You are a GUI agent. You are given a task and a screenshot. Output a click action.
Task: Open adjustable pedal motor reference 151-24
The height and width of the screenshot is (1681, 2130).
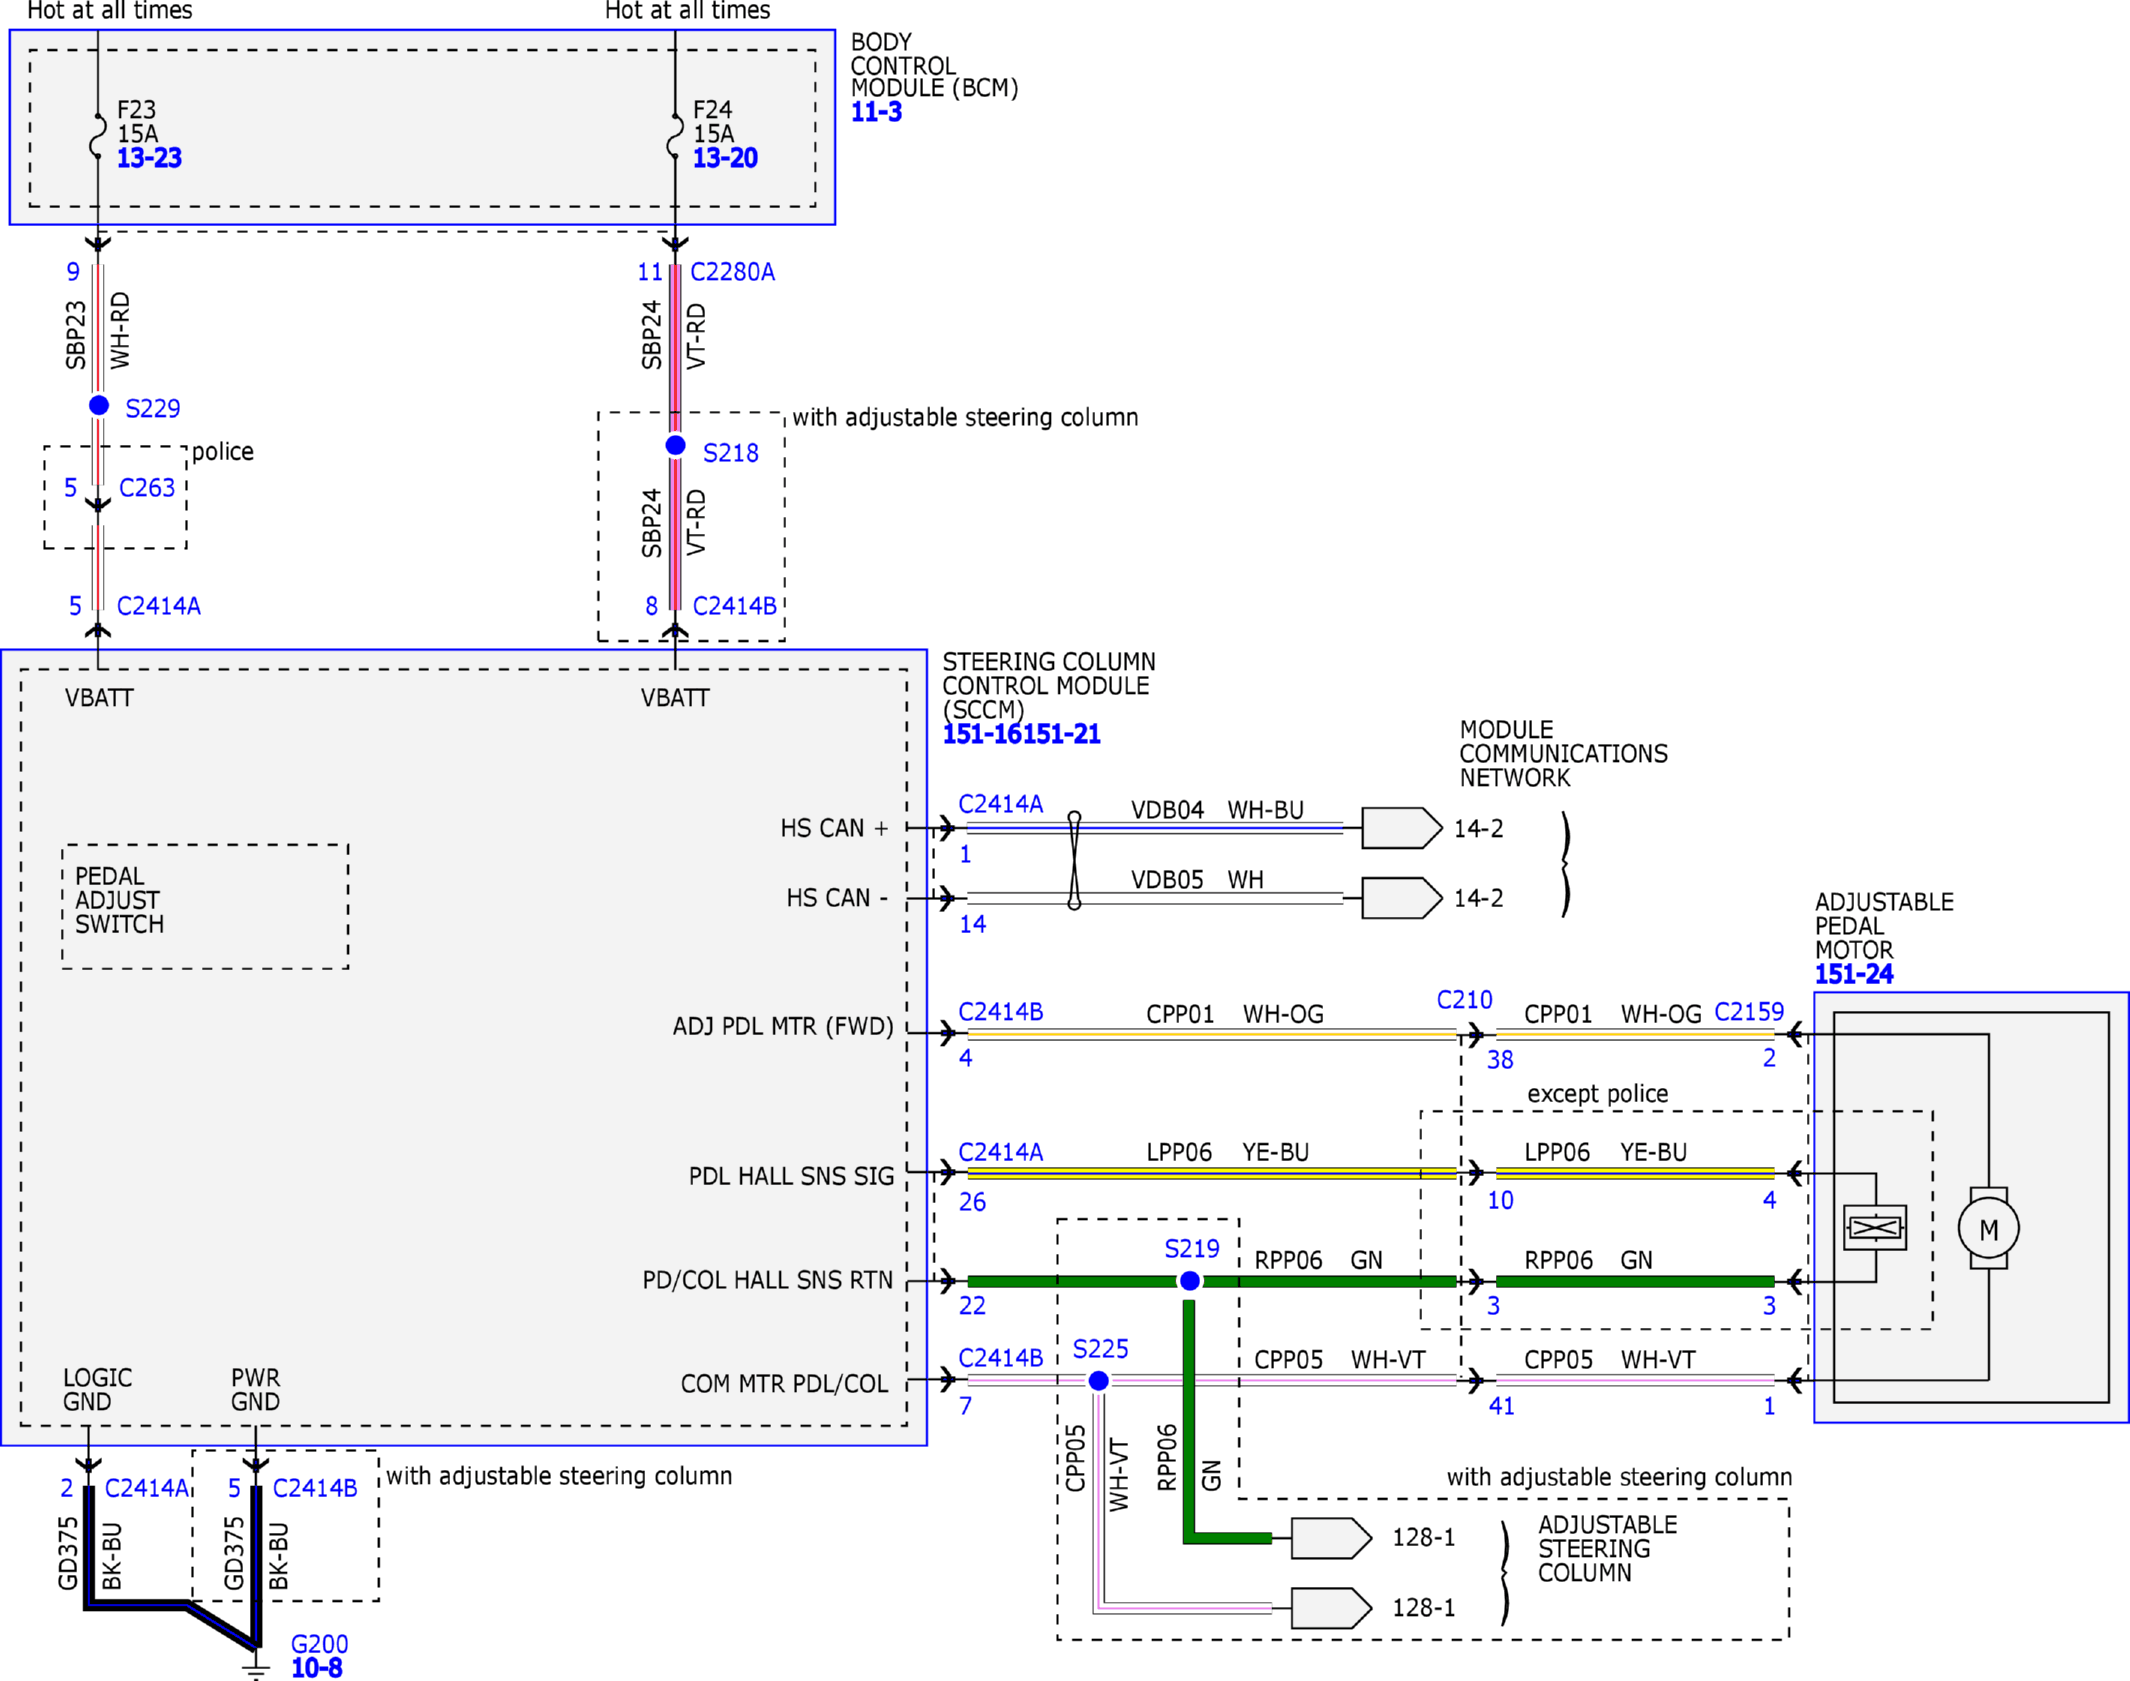click(x=1854, y=974)
